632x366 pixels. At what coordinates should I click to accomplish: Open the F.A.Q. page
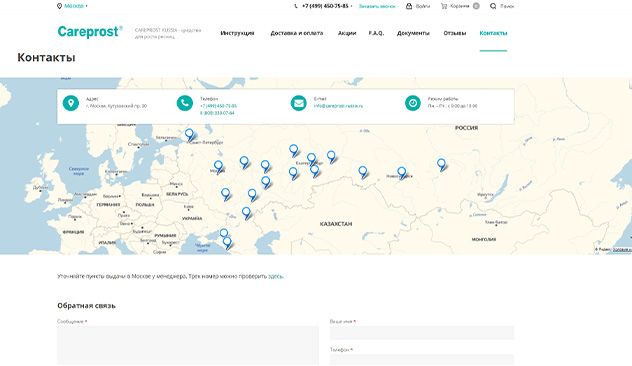click(x=376, y=33)
